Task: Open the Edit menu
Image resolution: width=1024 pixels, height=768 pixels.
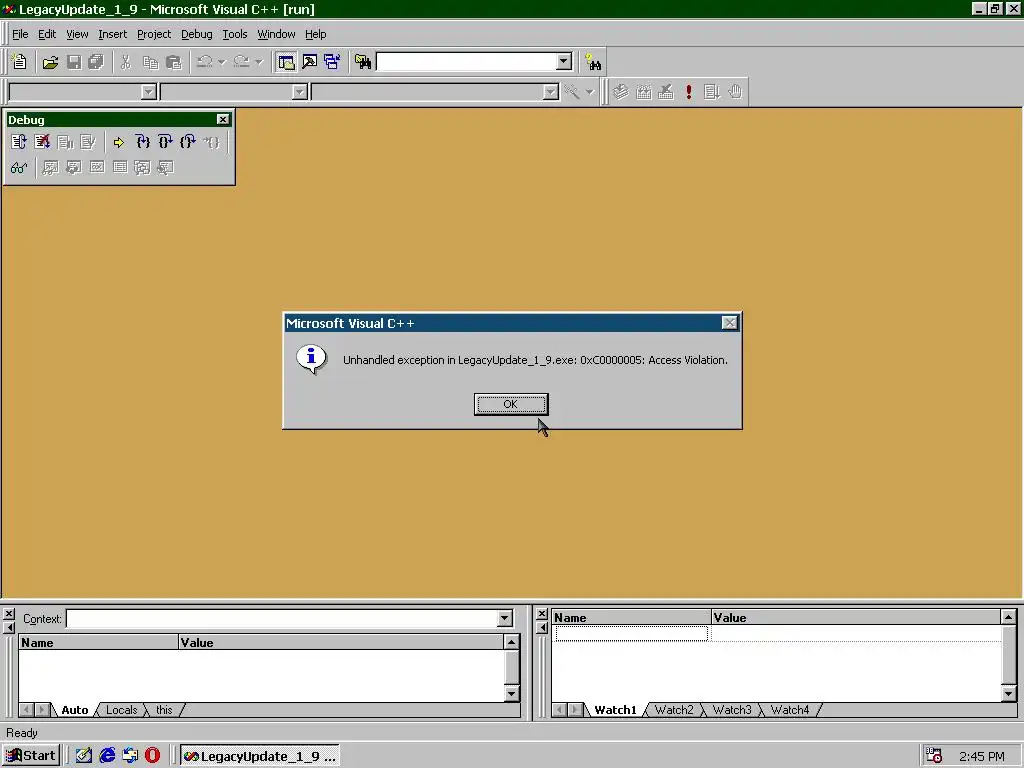Action: pyautogui.click(x=47, y=34)
